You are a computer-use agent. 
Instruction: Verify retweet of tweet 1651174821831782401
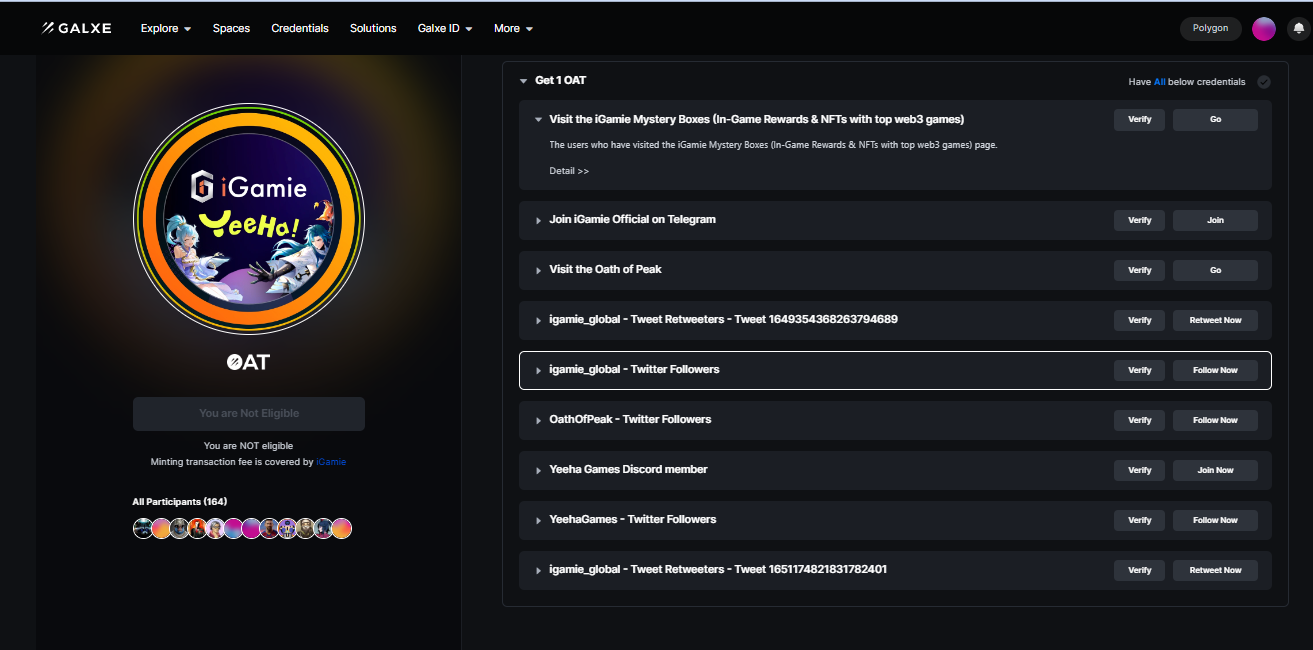(1140, 570)
